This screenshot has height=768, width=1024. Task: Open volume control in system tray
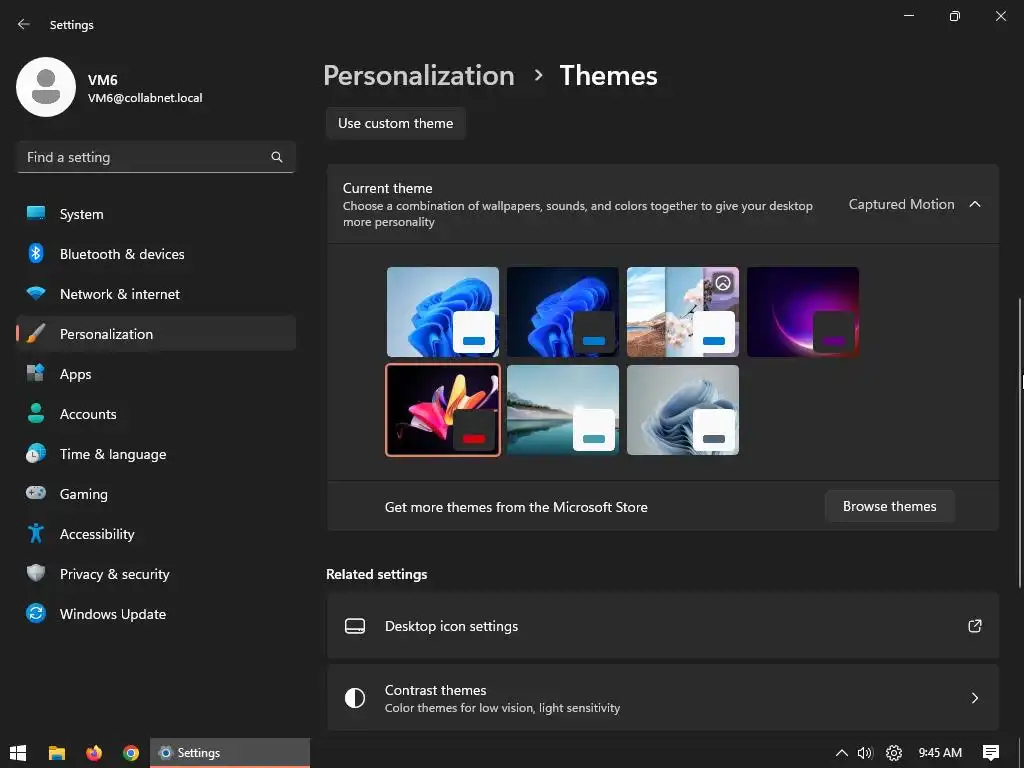865,753
